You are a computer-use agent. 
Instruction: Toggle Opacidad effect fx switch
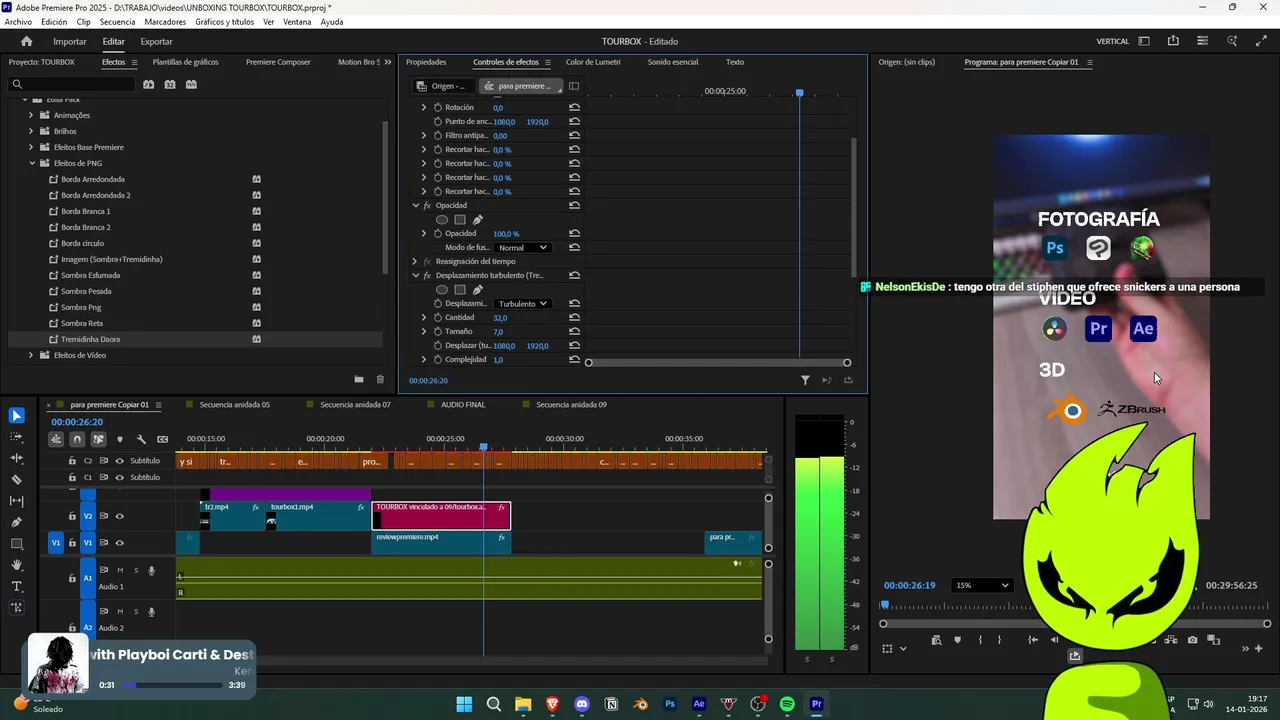pyautogui.click(x=427, y=205)
